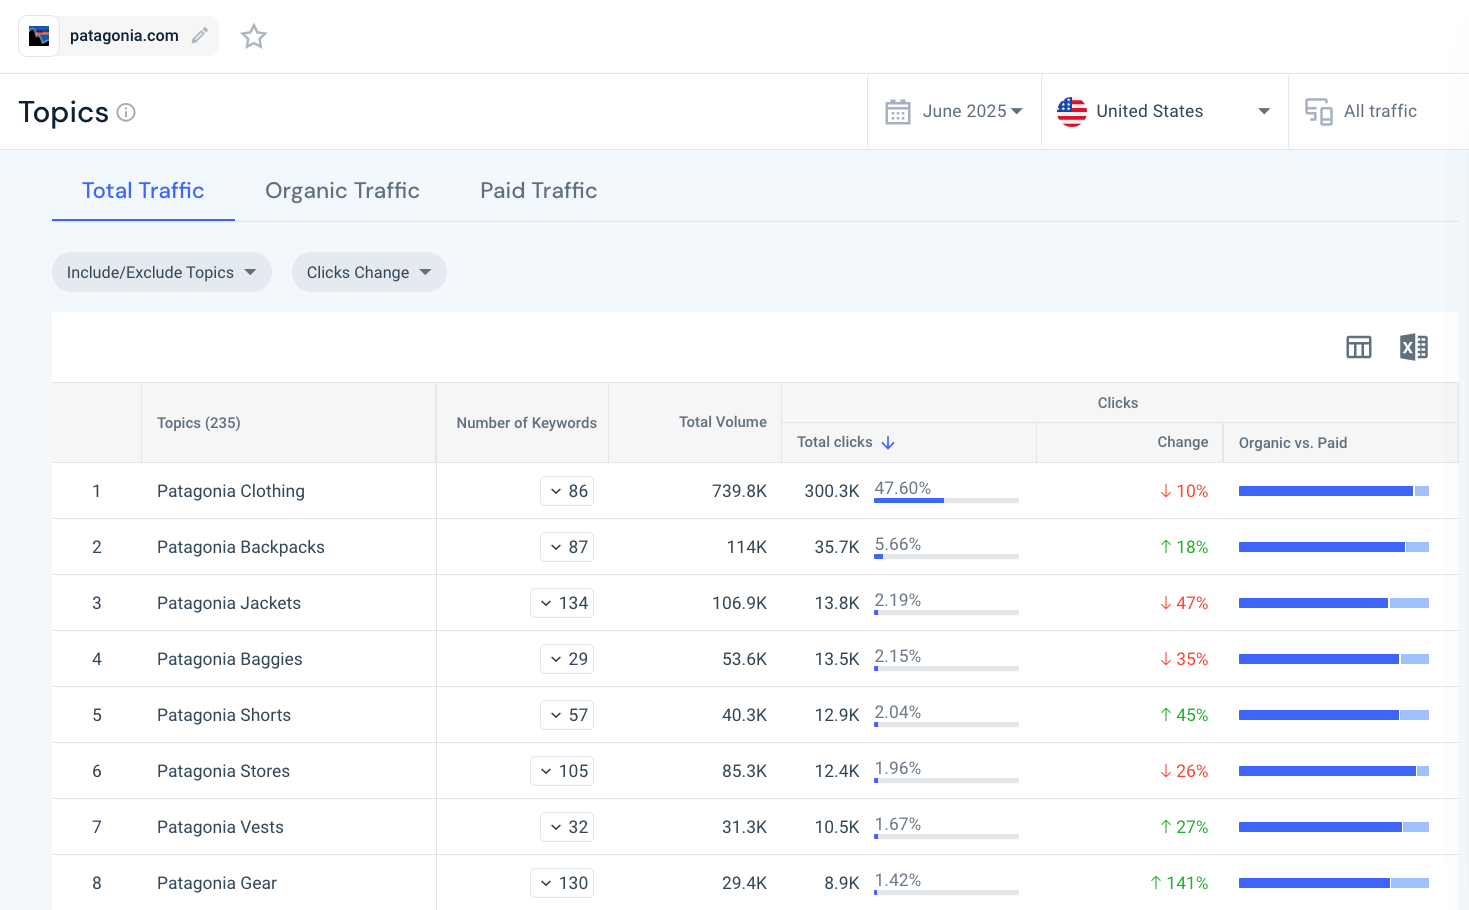Click the Patagonia Clothing topic
Image resolution: width=1469 pixels, height=910 pixels.
click(231, 491)
